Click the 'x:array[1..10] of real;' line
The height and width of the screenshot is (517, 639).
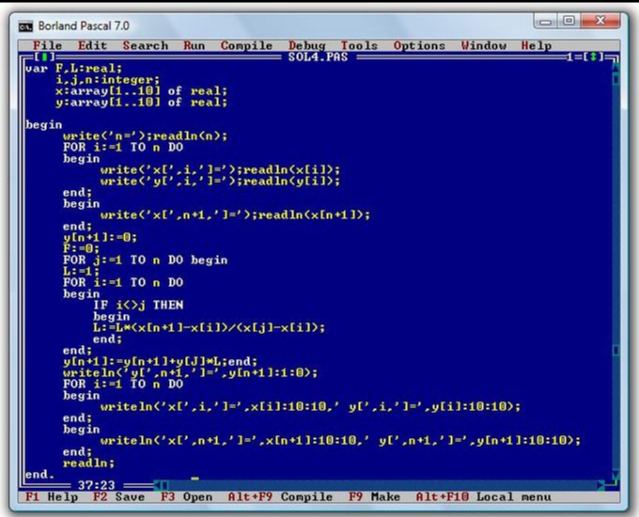(x=141, y=91)
